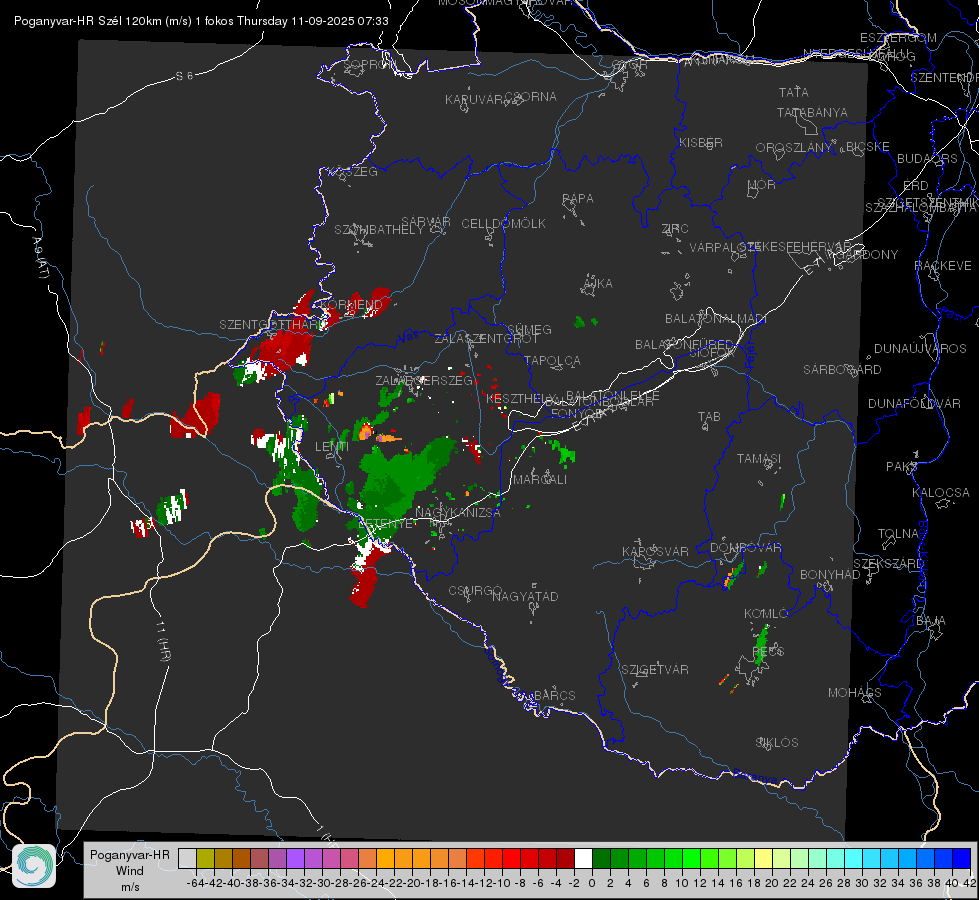Screen dimensions: 979x900
Task: Click the radar title text at the top
Action: (201, 21)
